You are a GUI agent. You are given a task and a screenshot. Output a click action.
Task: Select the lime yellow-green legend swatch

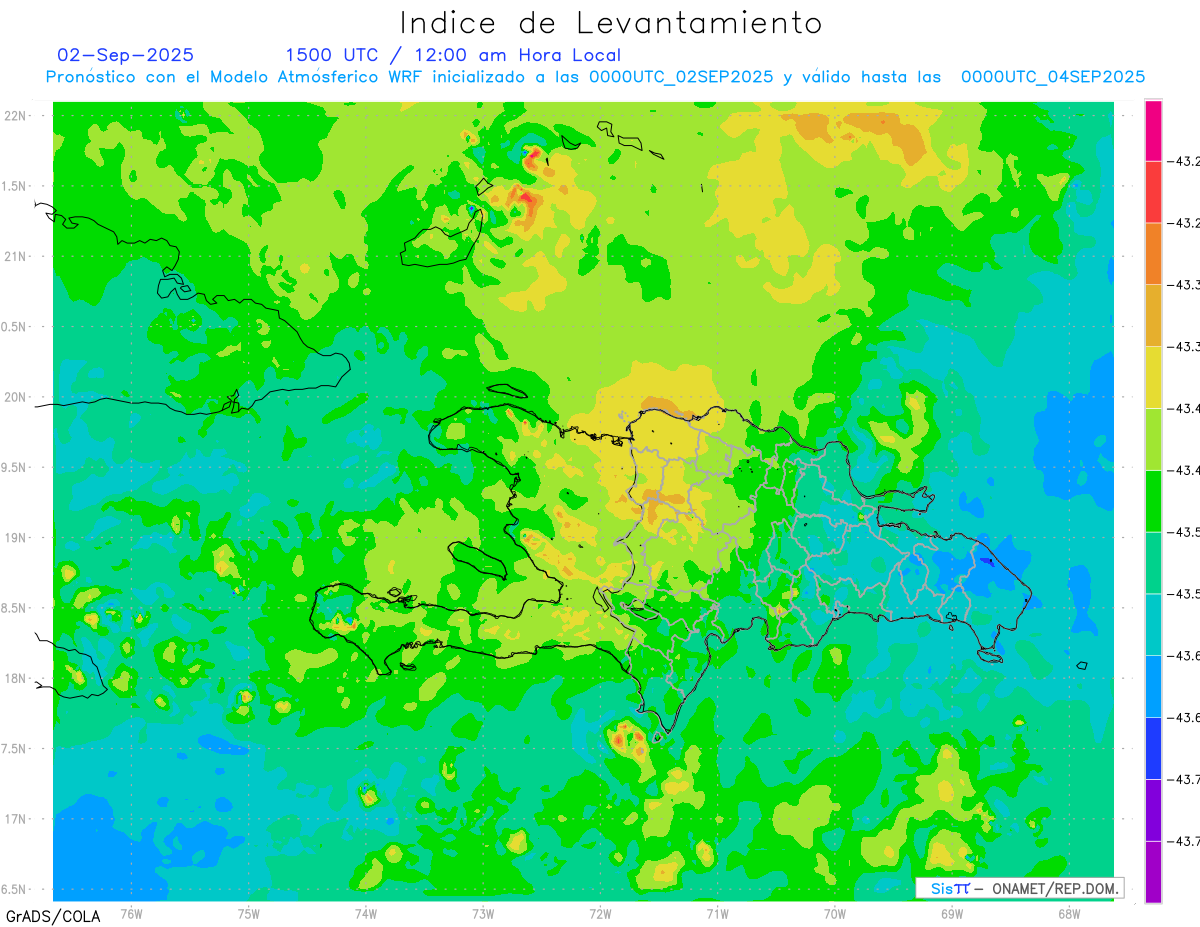tap(1153, 439)
